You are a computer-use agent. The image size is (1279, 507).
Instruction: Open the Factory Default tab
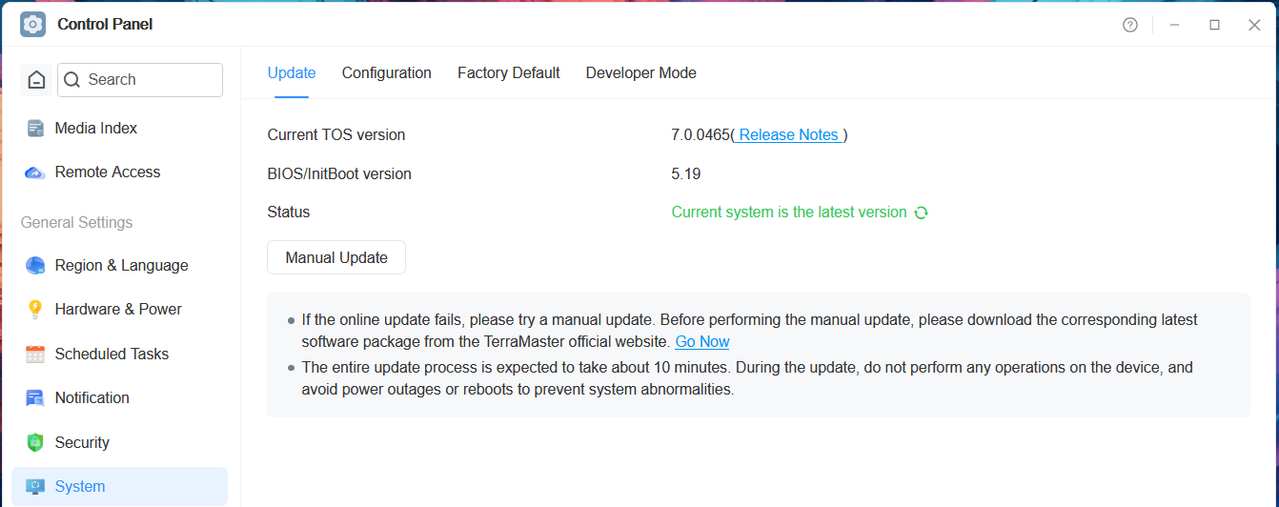509,73
